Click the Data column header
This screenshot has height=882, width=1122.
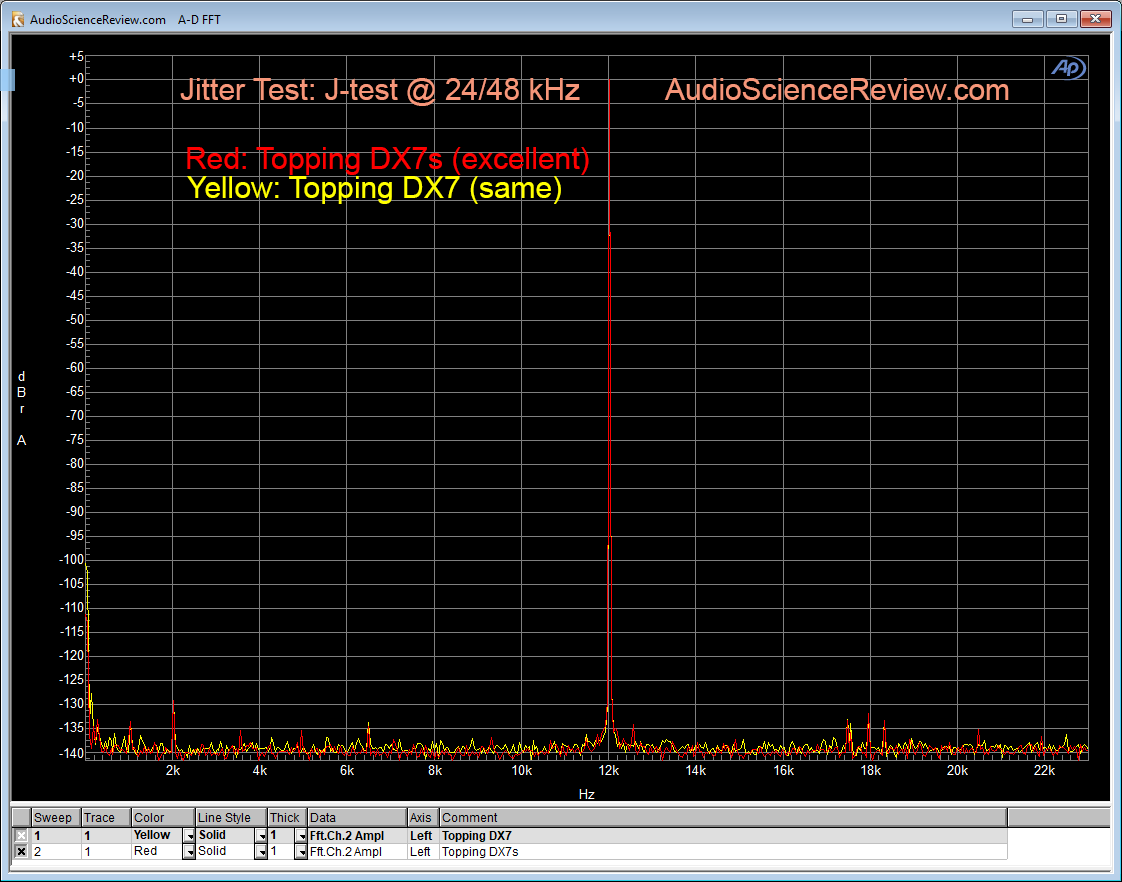point(357,818)
